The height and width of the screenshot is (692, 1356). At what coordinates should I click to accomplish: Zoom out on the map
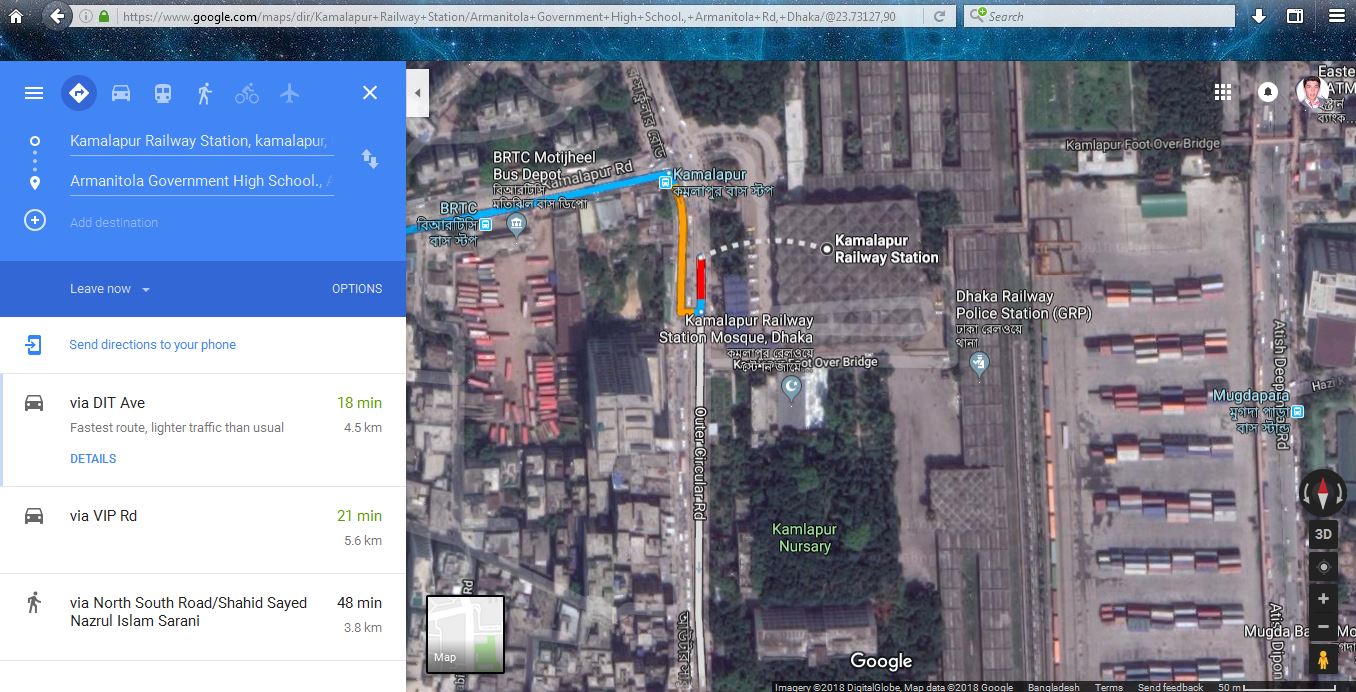(1323, 627)
